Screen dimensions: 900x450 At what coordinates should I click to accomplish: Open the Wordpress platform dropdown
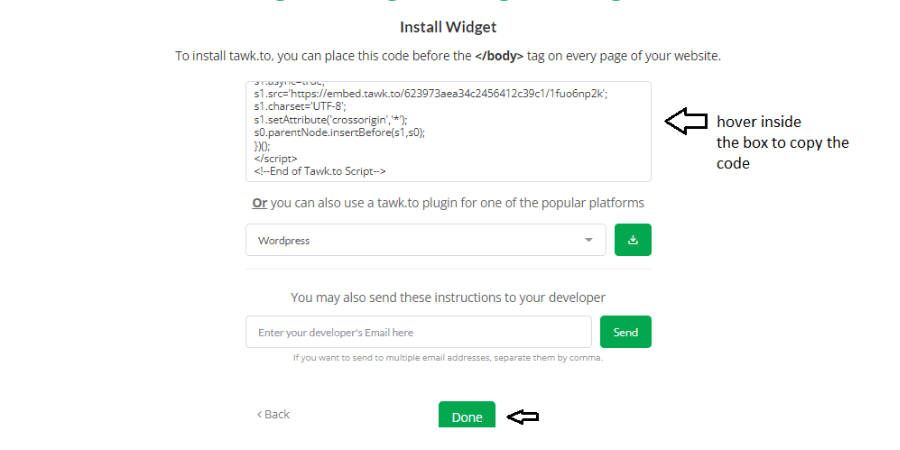point(425,240)
